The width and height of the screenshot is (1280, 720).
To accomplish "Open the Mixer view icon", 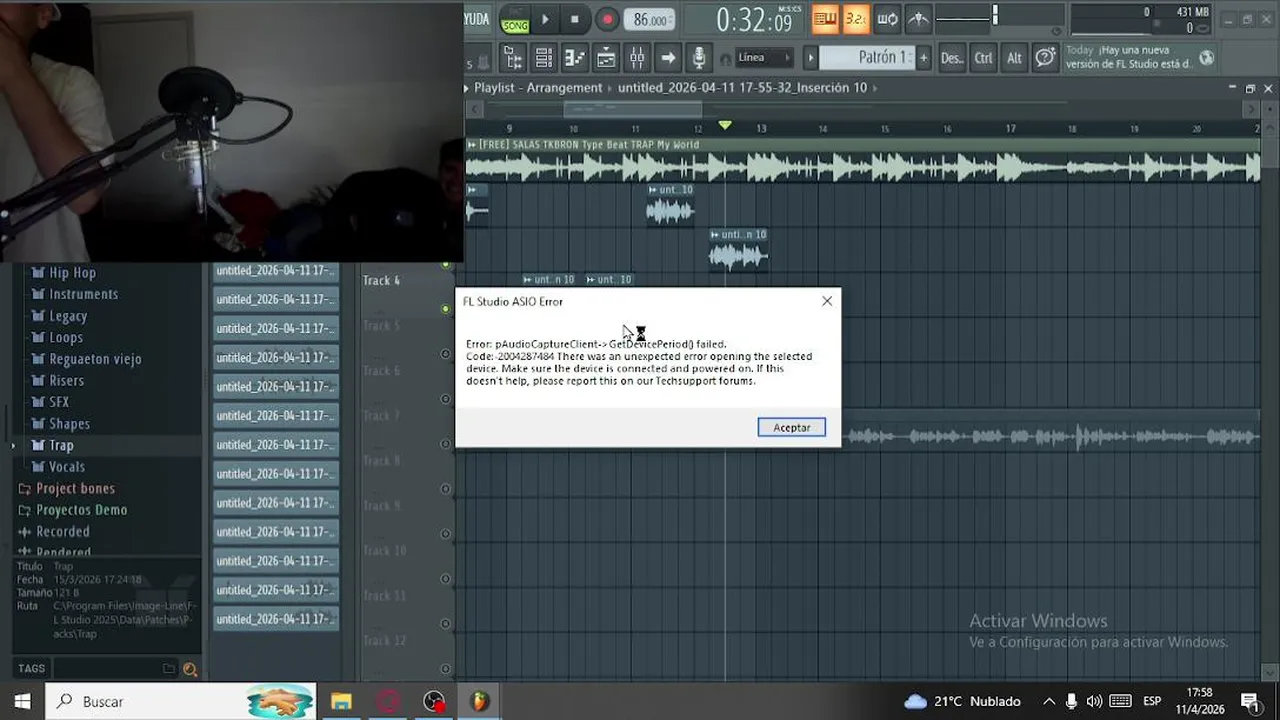I will (637, 57).
